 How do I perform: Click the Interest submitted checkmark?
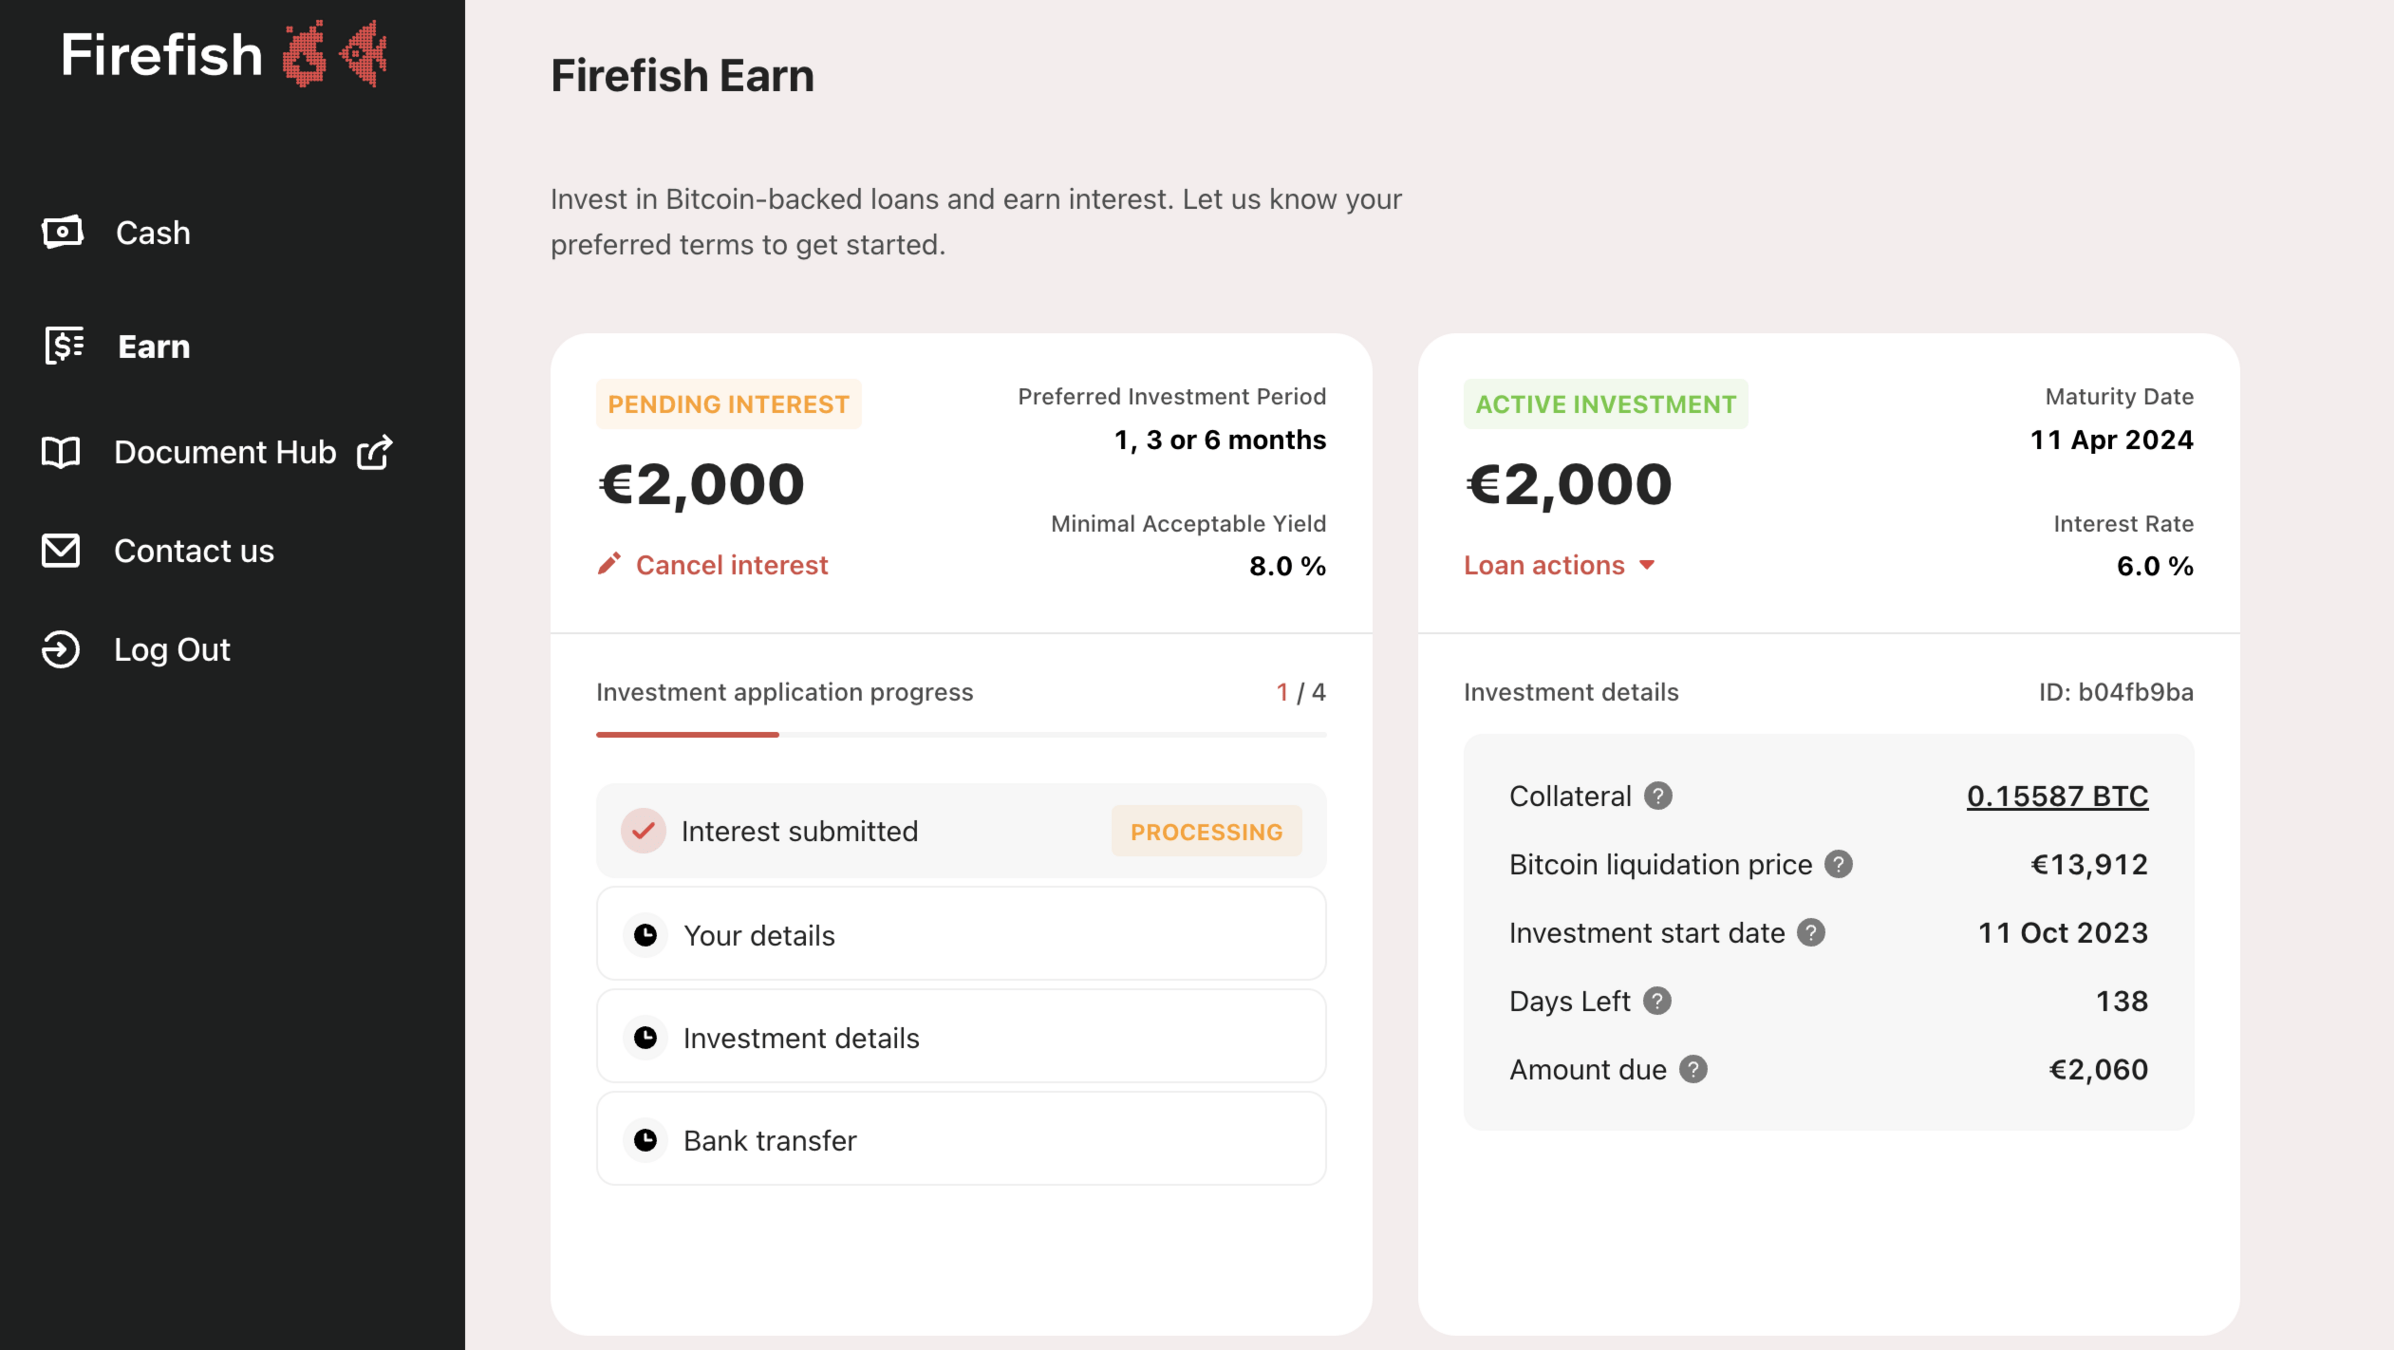(x=643, y=831)
